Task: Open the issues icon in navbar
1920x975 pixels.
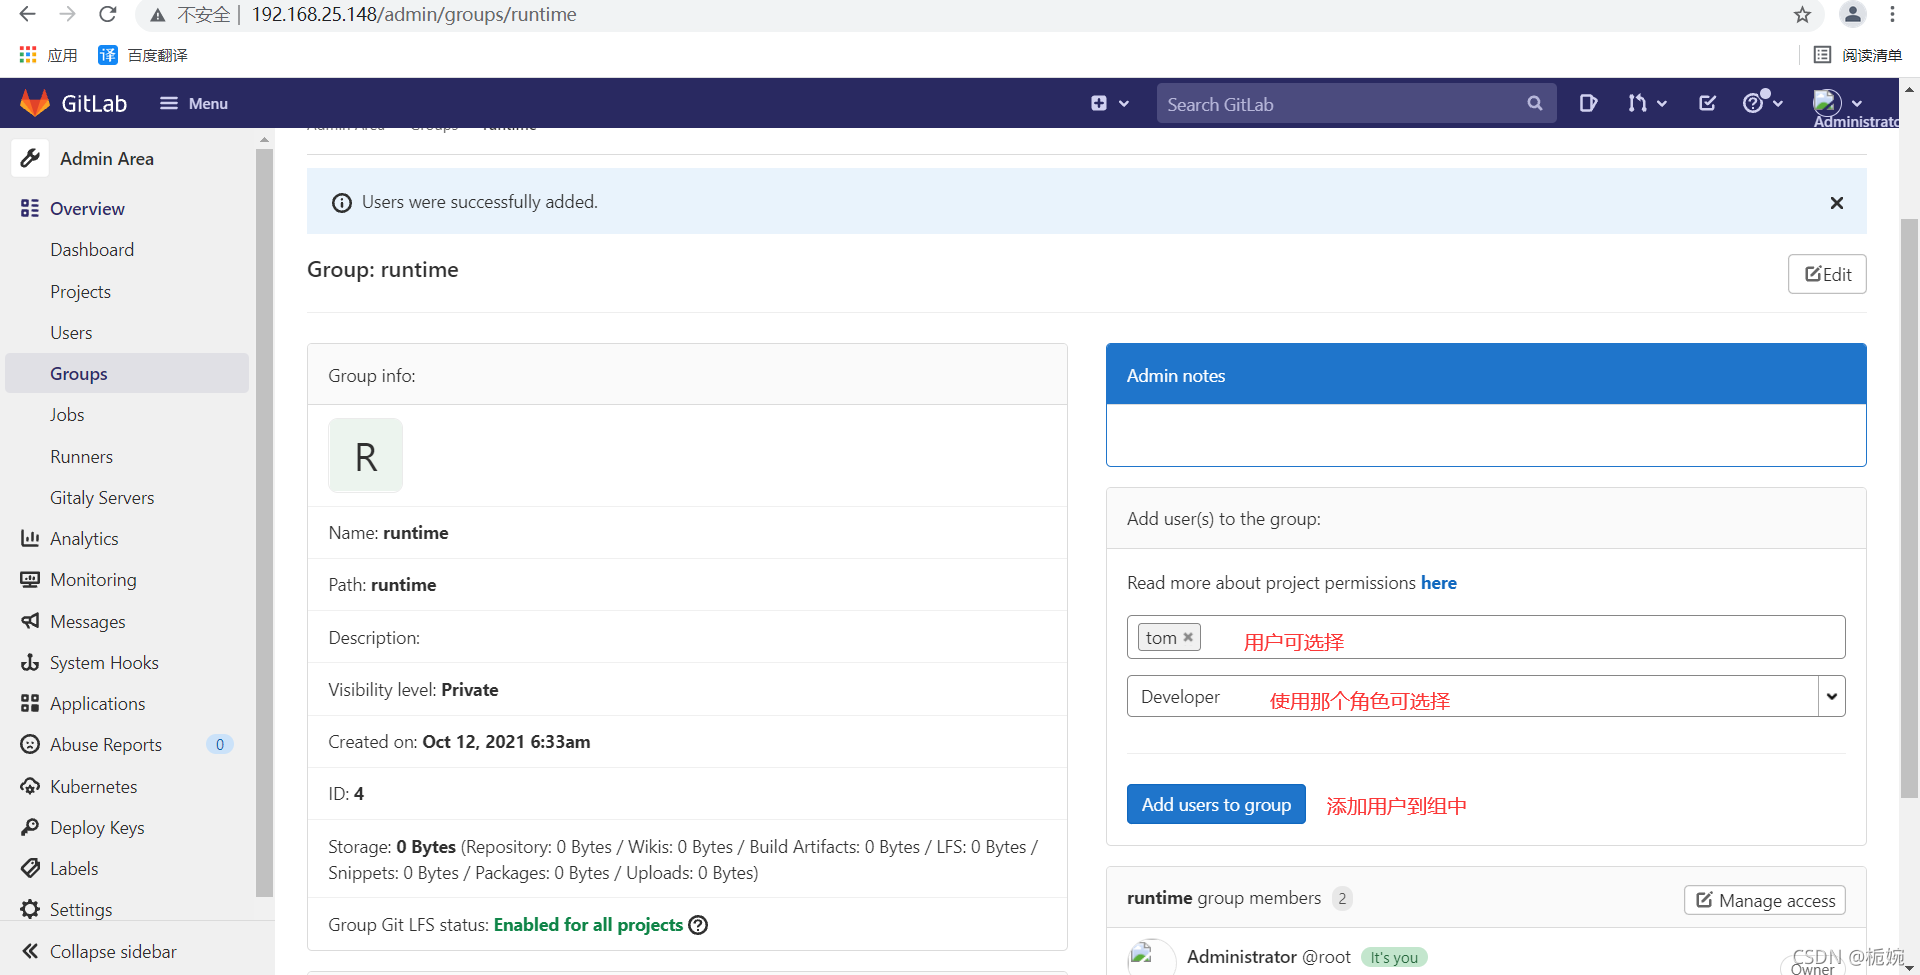Action: point(1588,103)
